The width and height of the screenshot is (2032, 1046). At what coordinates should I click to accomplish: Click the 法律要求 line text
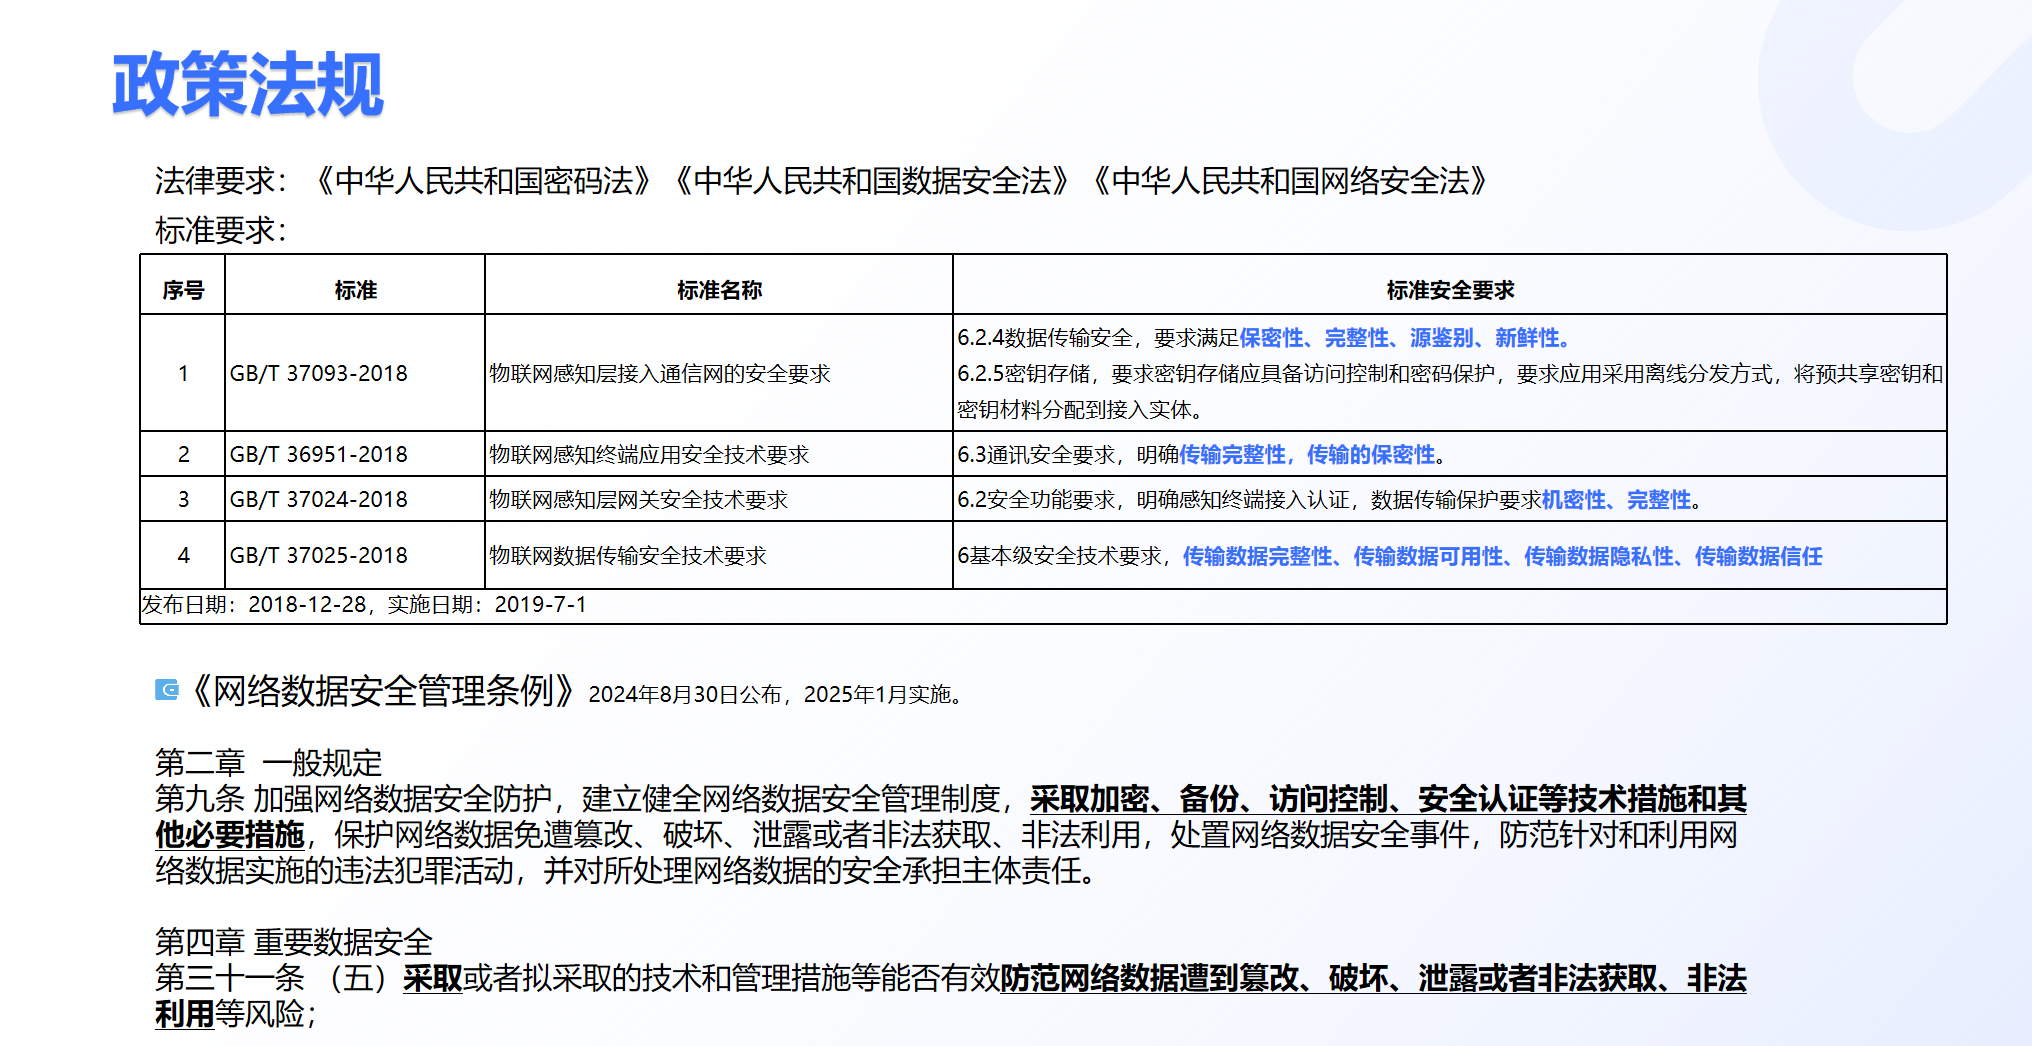(x=822, y=181)
